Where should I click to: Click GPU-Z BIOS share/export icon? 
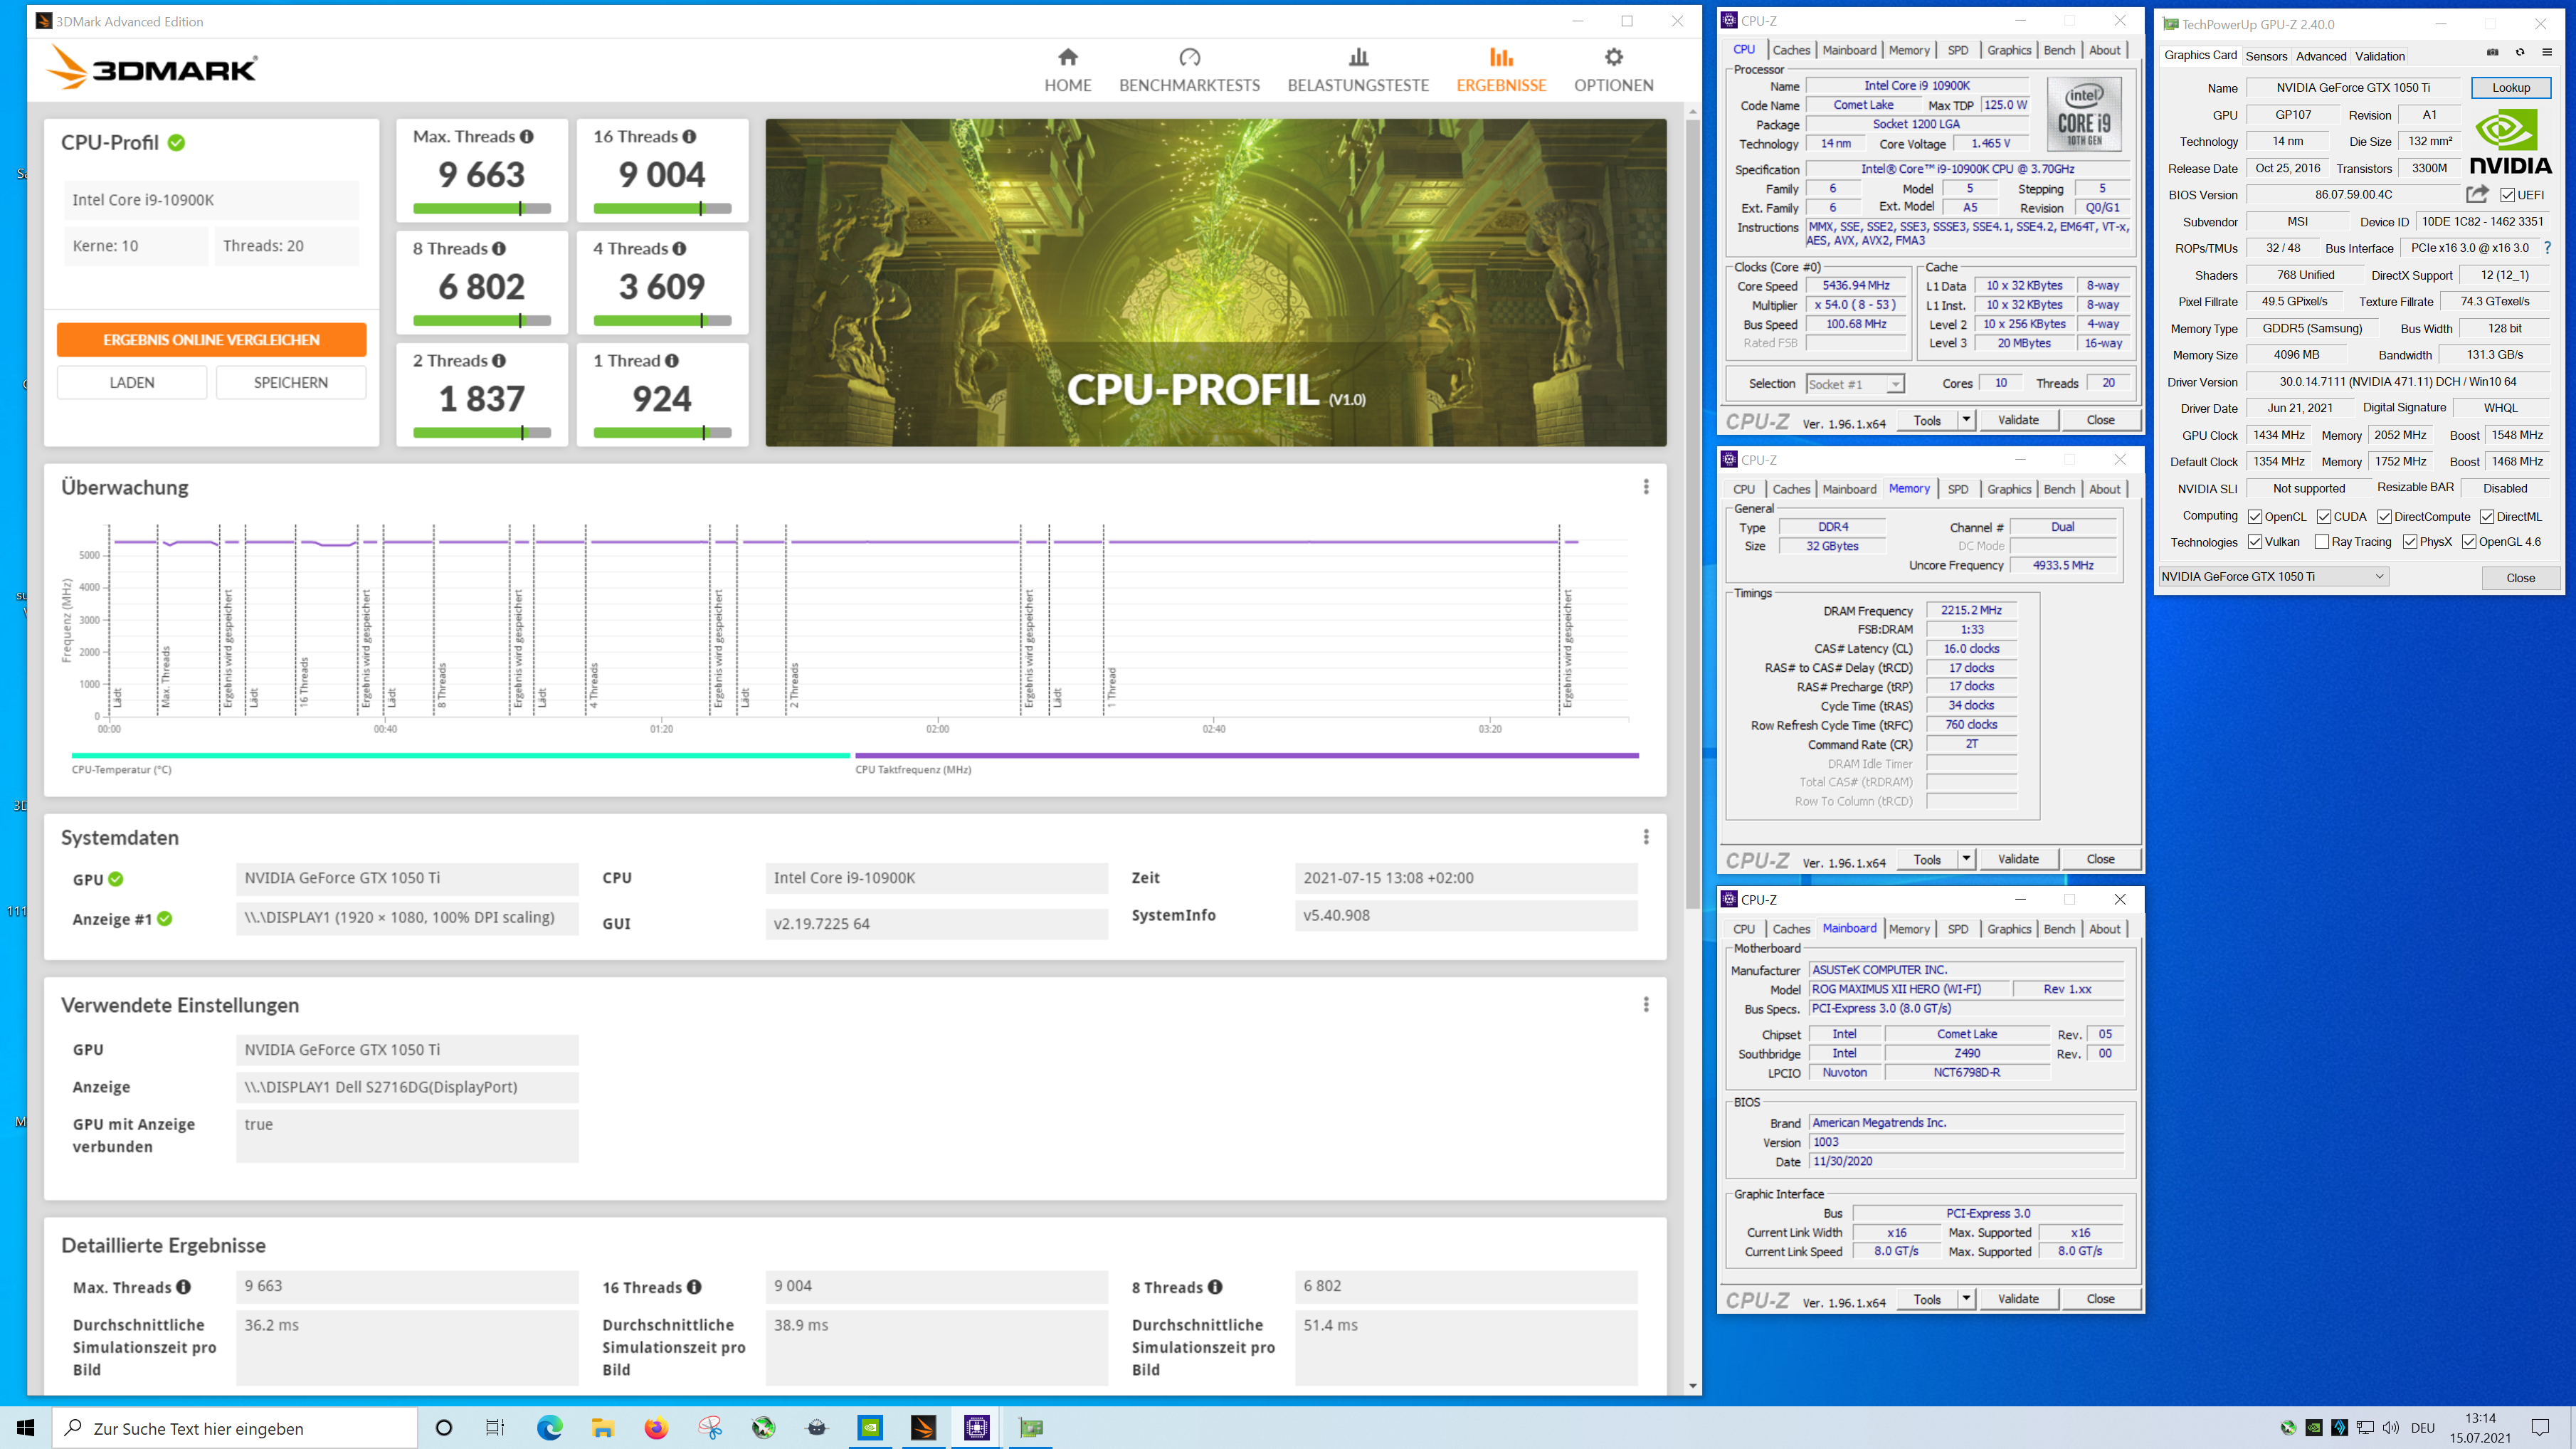(2476, 195)
